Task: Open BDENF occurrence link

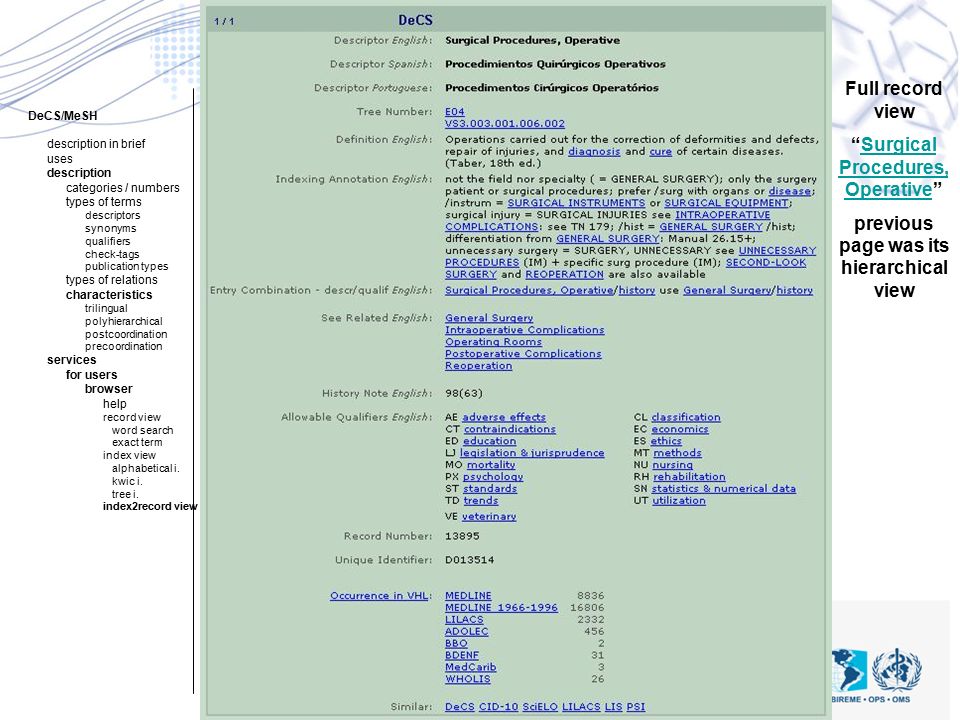Action: pos(462,655)
